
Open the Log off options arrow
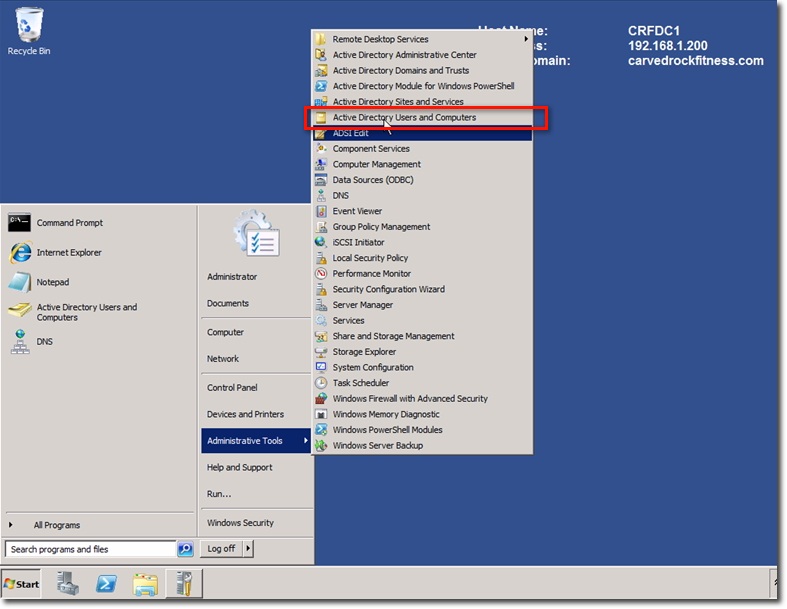pos(248,549)
